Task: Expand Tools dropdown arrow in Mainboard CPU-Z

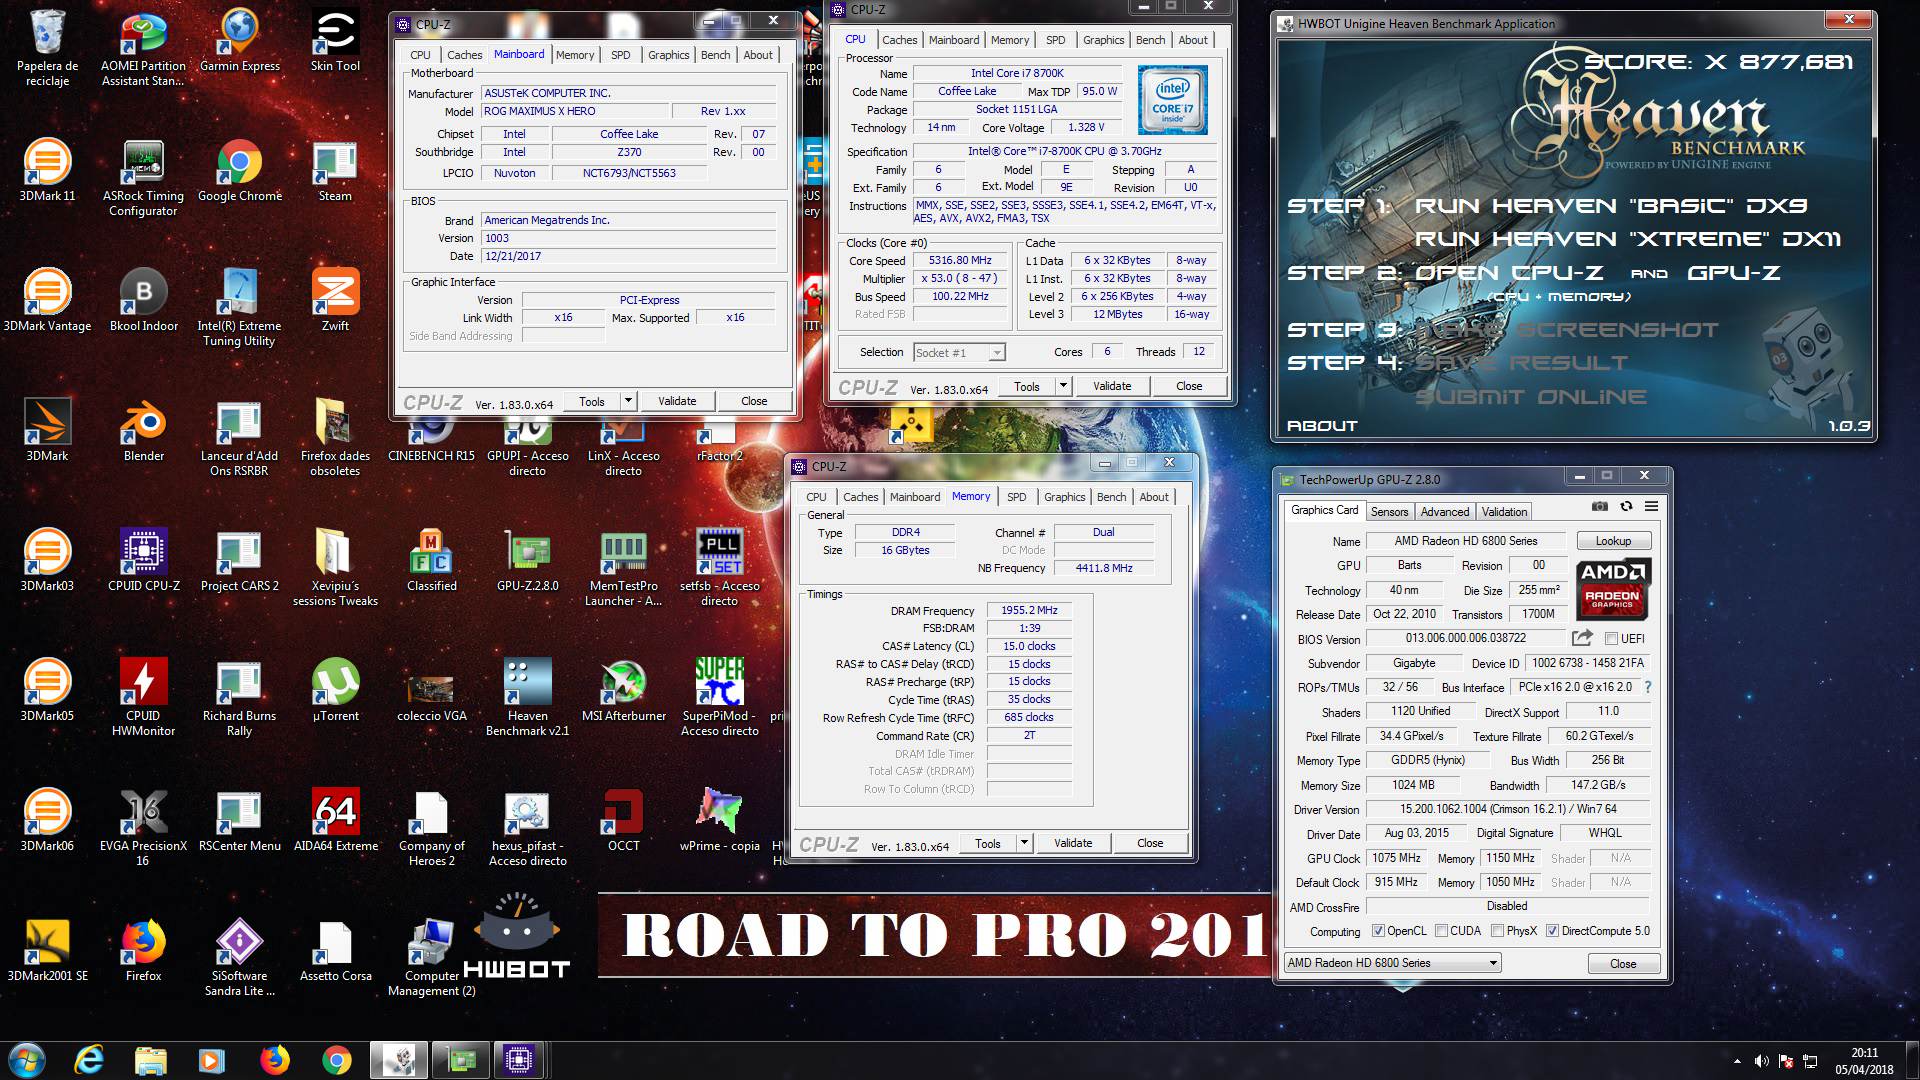Action: click(628, 401)
